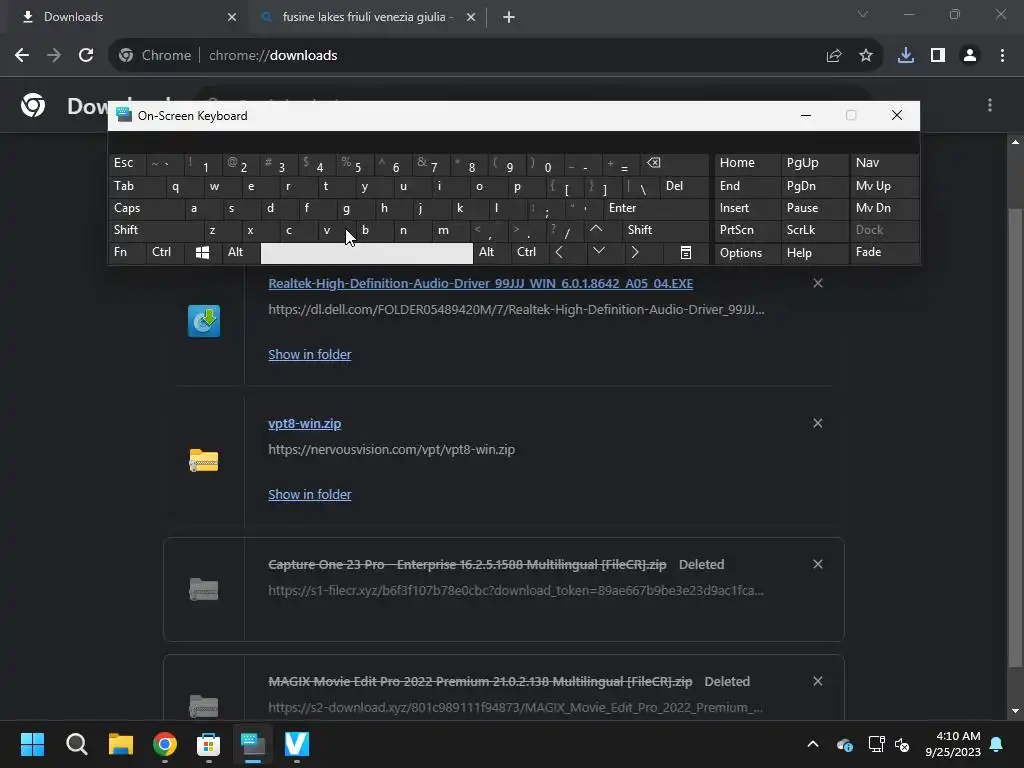Toggle the ScrLk key

[814, 230]
